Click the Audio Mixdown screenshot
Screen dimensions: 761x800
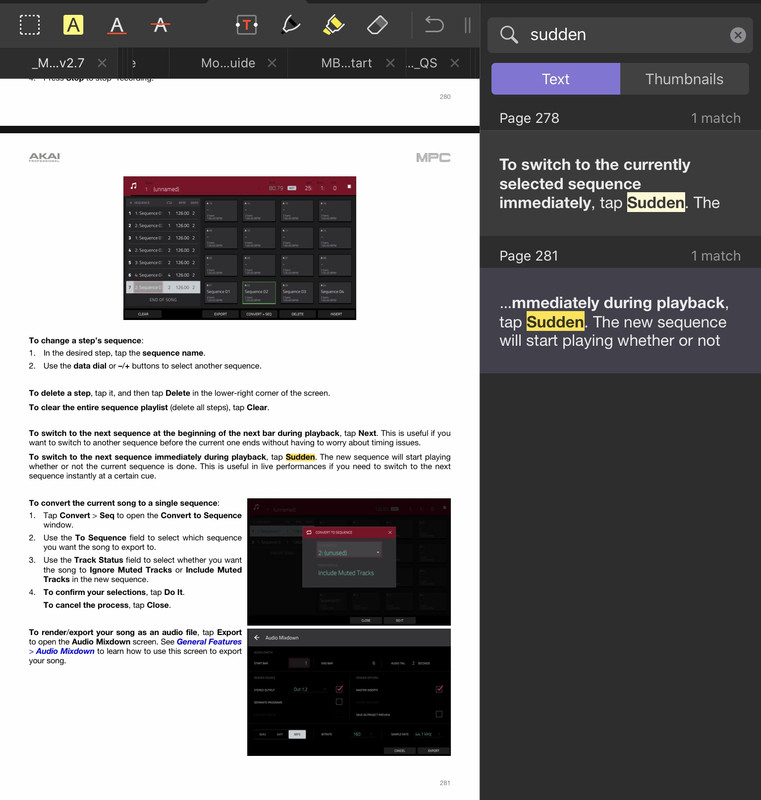(349, 692)
